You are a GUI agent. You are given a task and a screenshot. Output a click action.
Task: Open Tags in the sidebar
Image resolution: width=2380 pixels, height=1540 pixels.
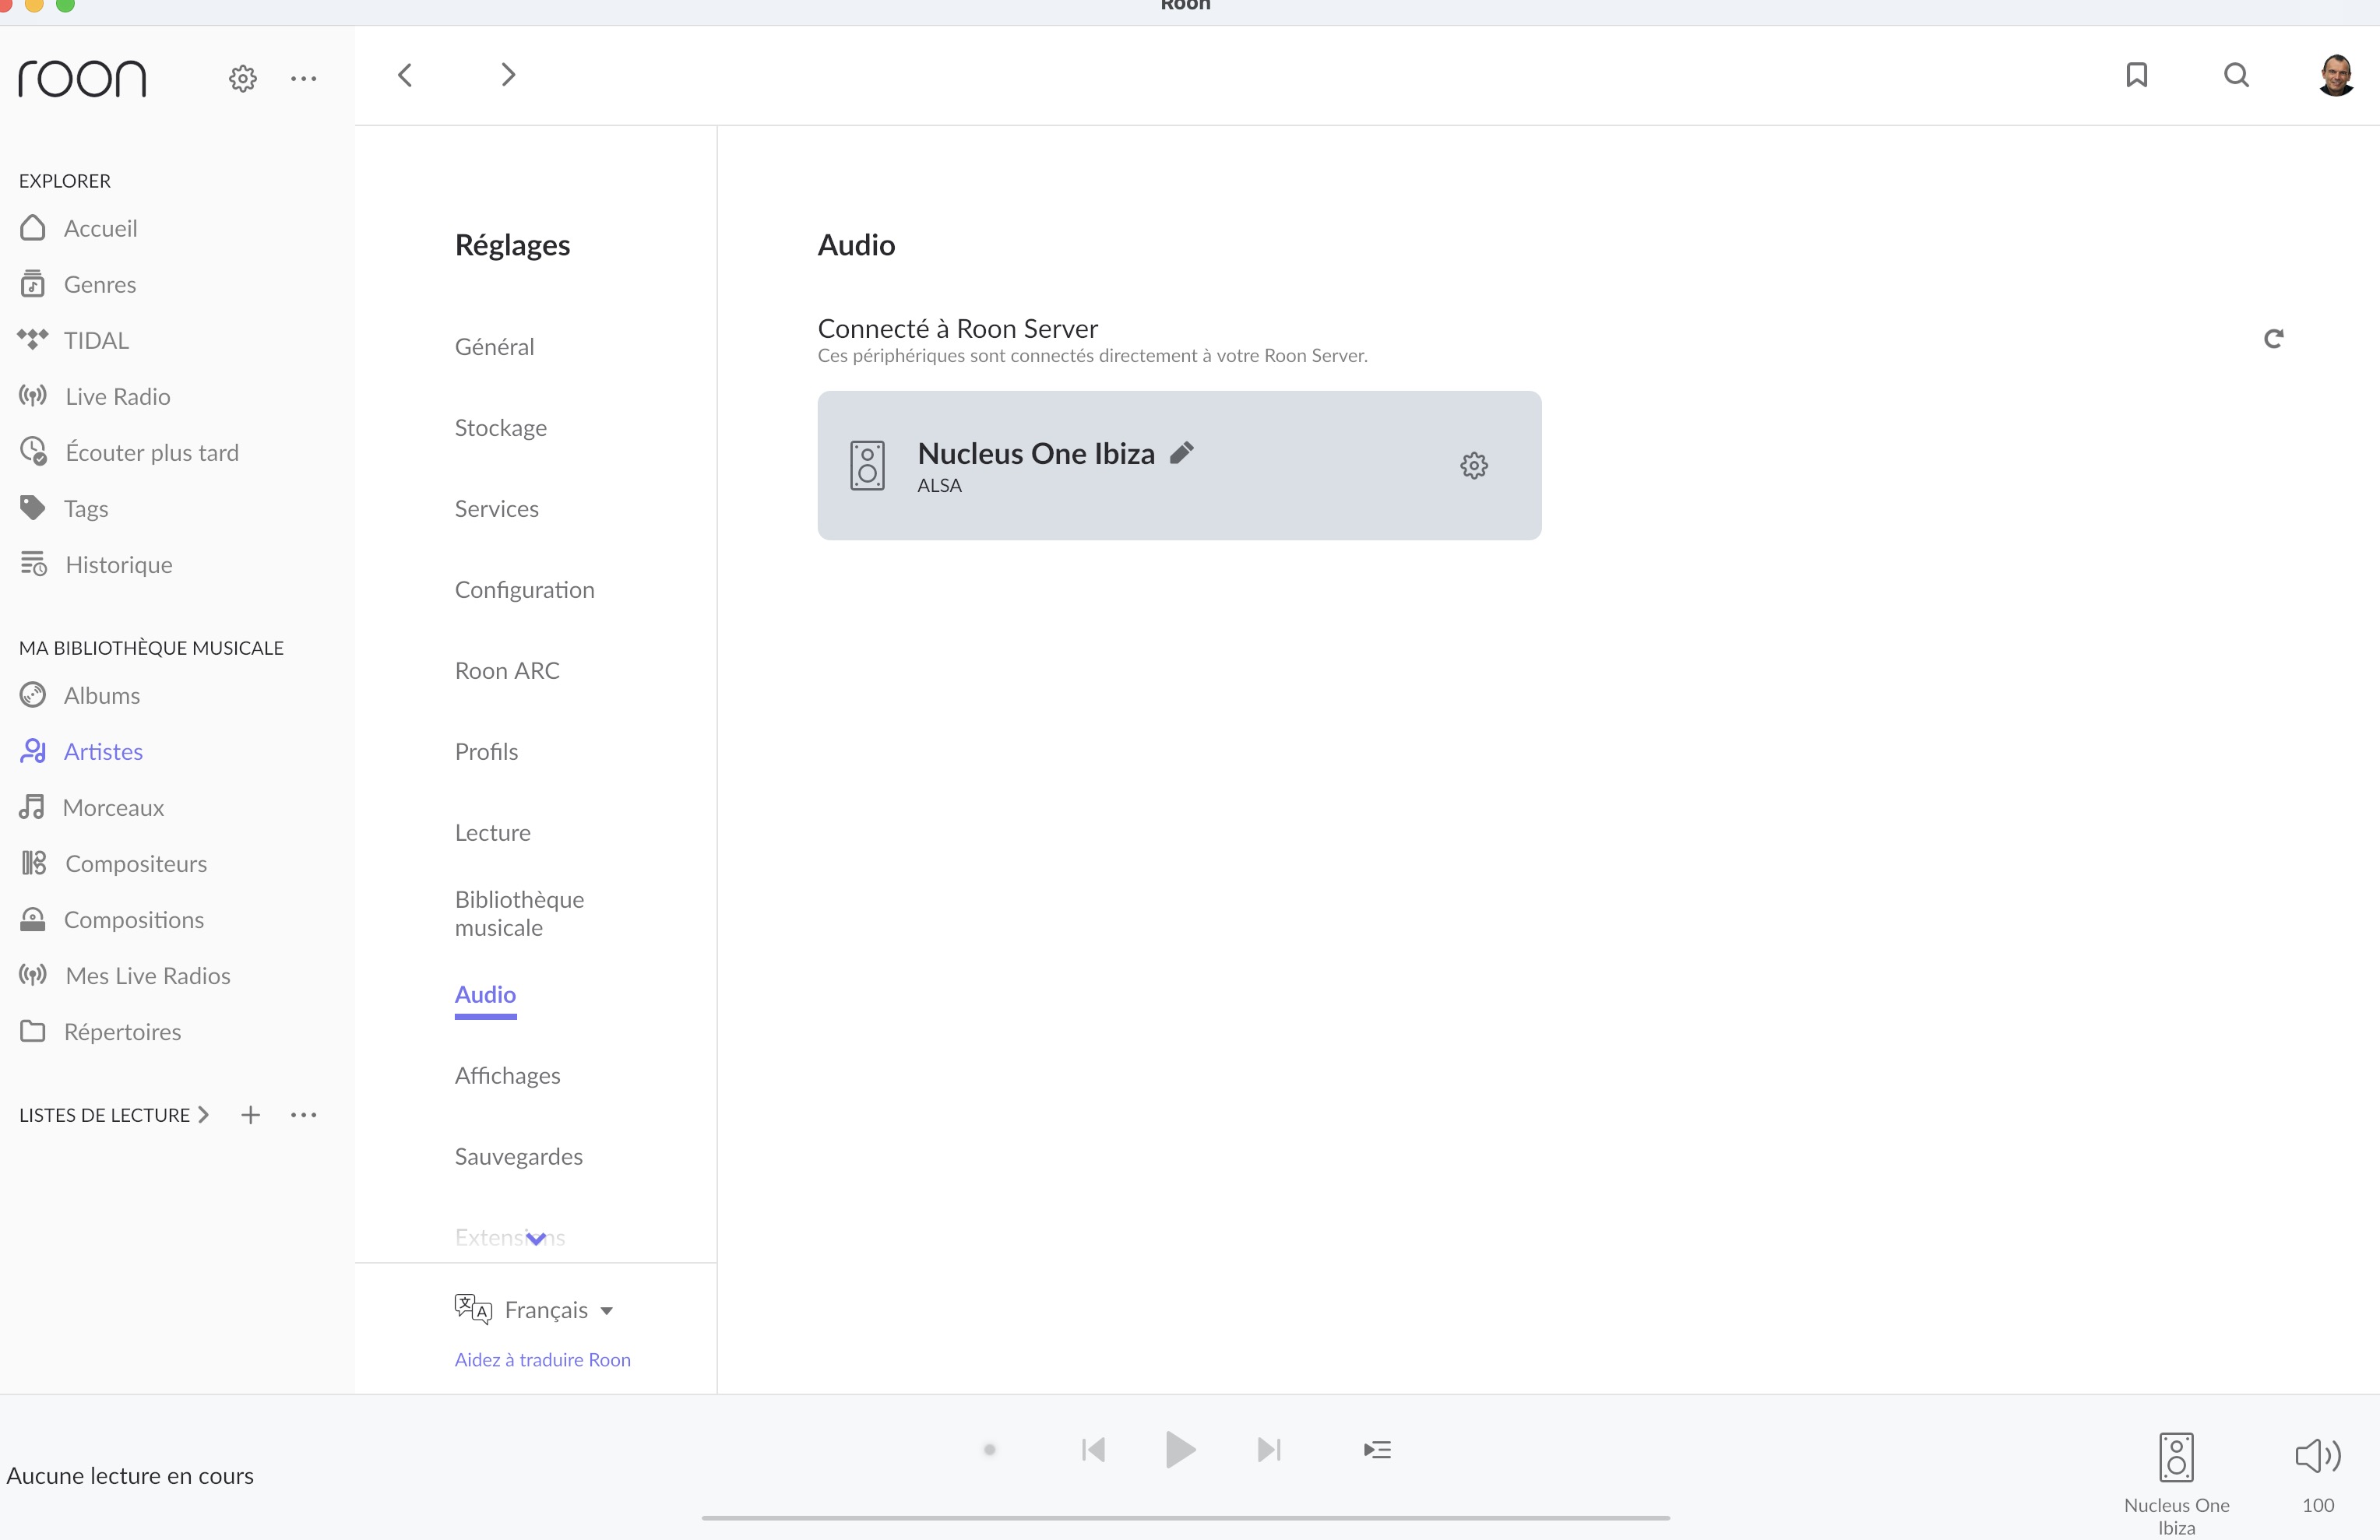(64, 508)
